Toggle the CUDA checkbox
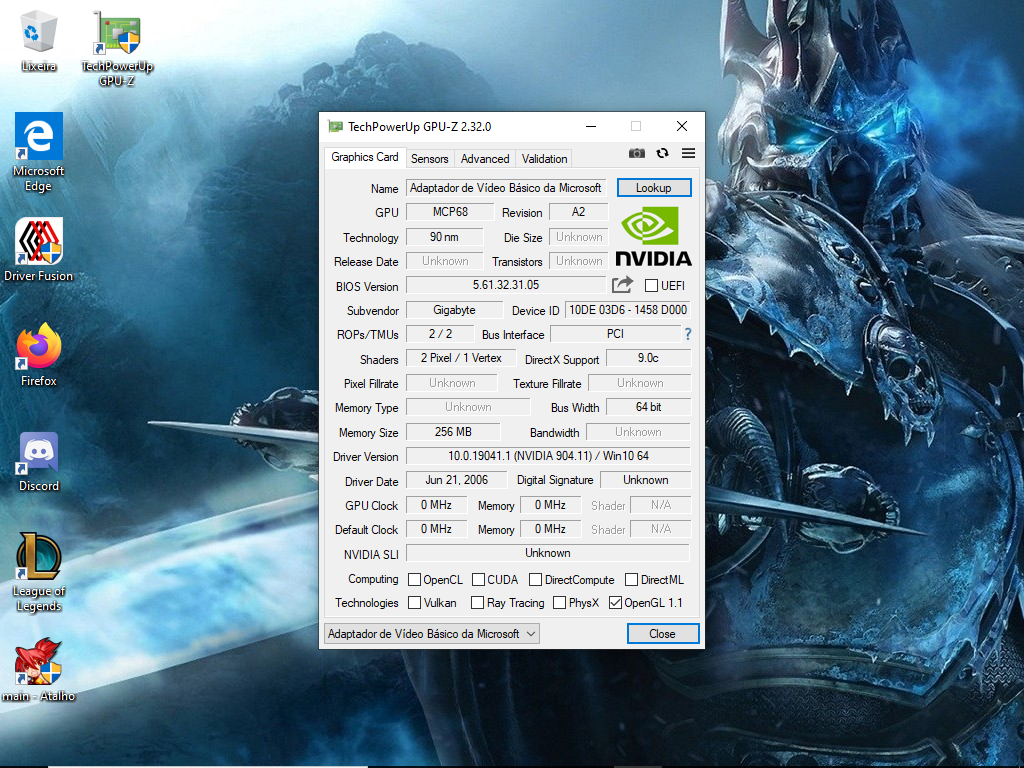1024x768 pixels. (x=478, y=579)
